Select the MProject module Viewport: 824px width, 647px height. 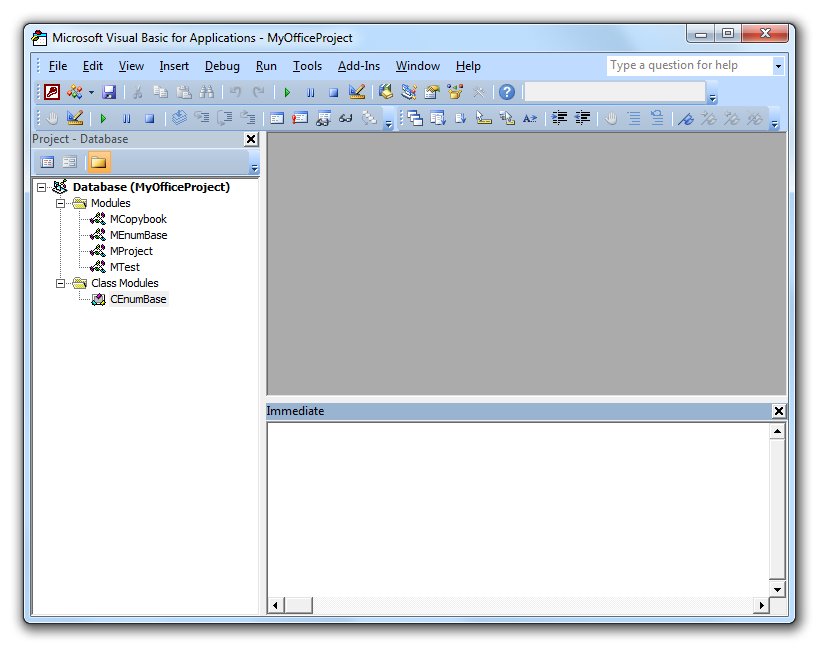131,251
